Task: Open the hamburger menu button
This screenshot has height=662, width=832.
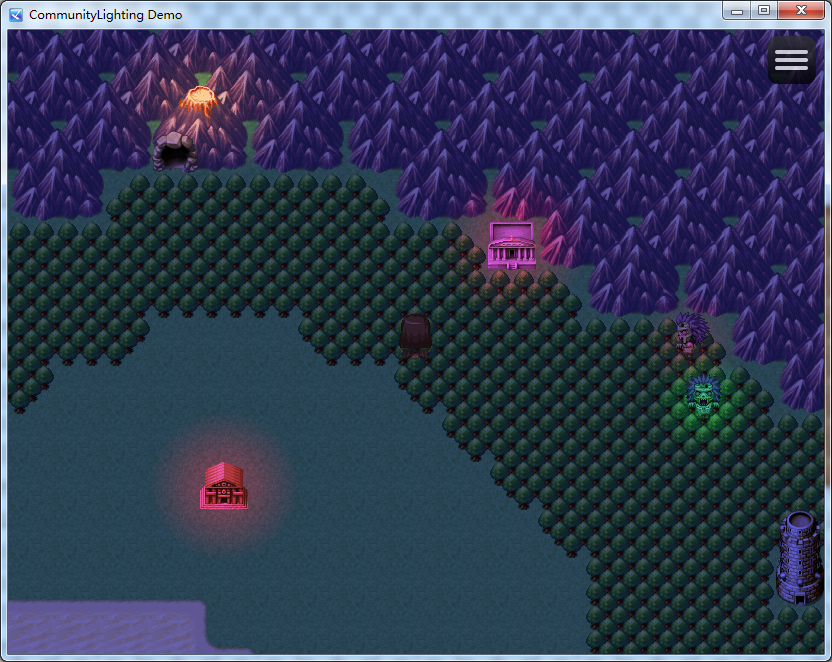Action: (x=790, y=60)
